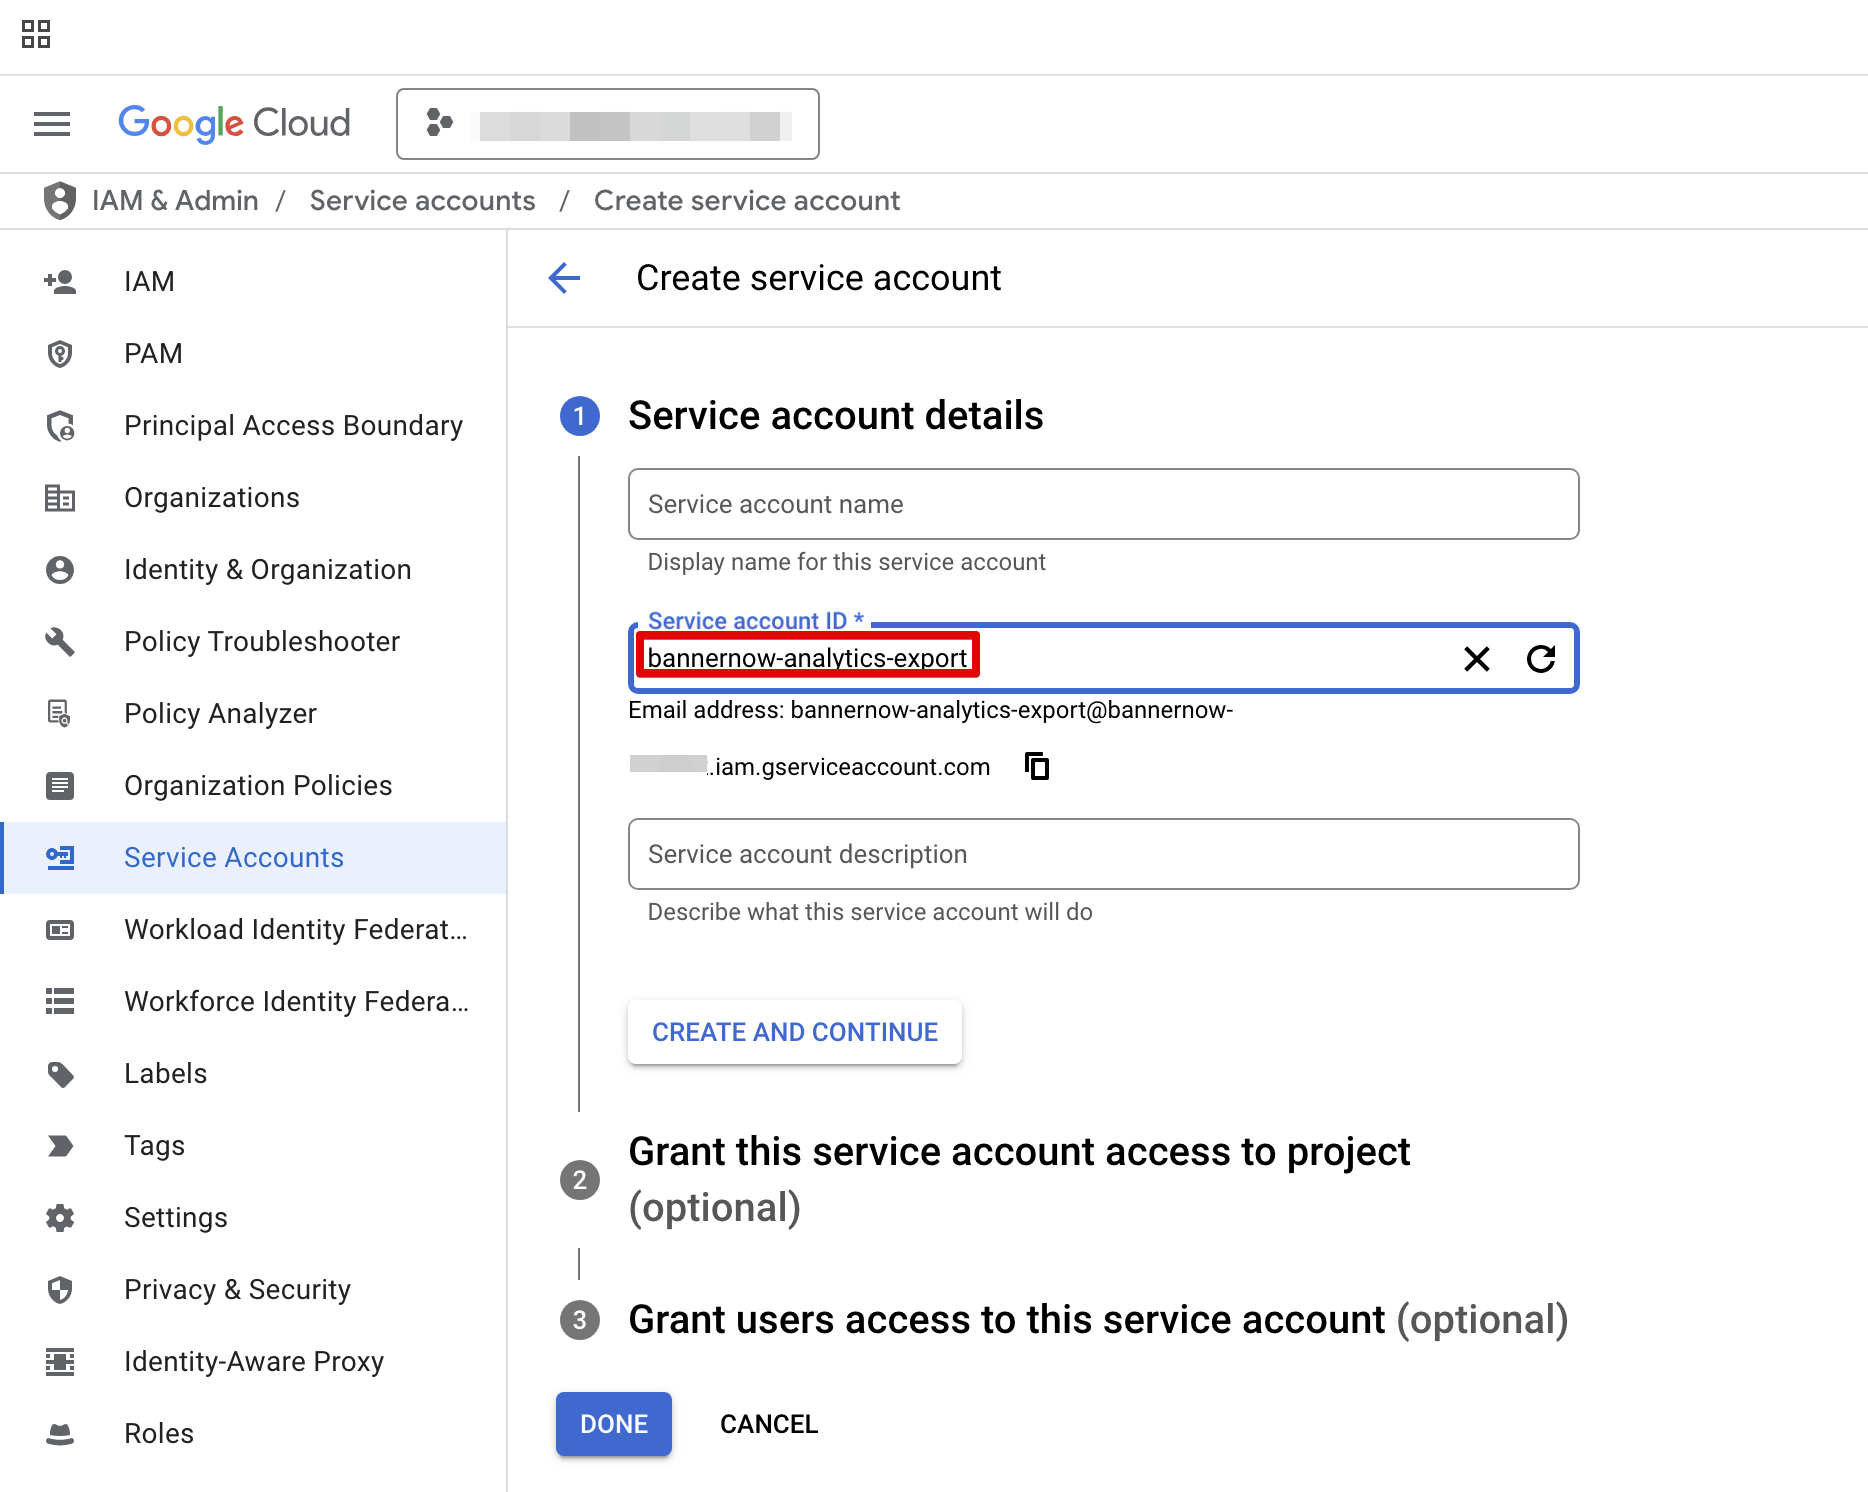Image resolution: width=1868 pixels, height=1492 pixels.
Task: Open the project selector dropdown
Action: [x=608, y=124]
